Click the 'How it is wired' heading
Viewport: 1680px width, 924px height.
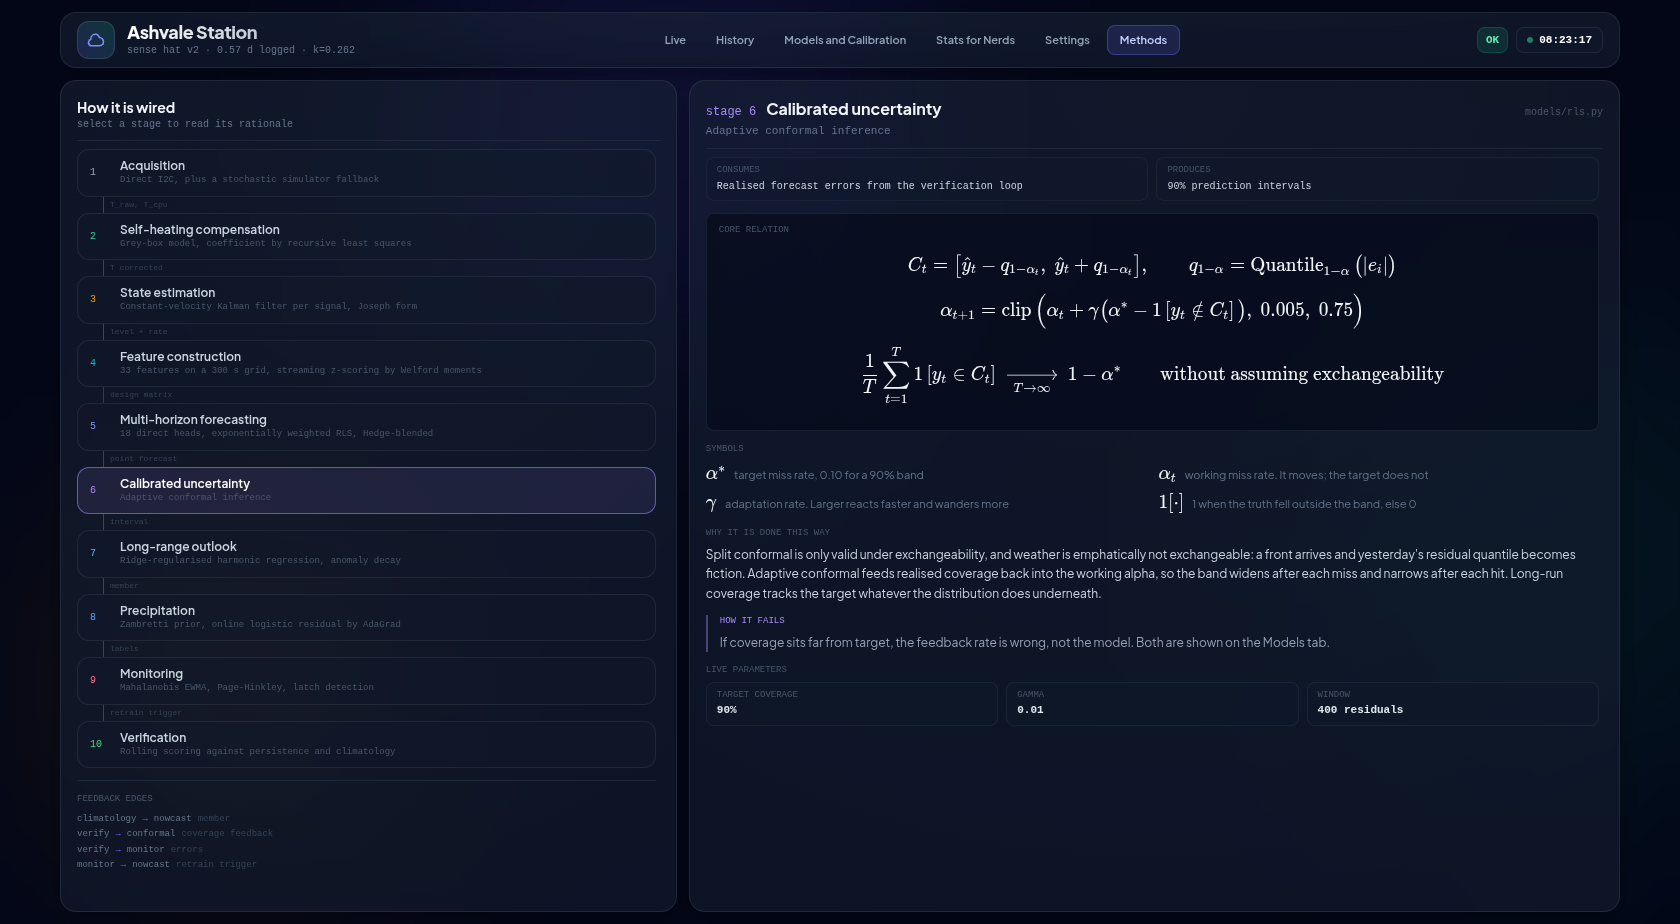coord(126,108)
